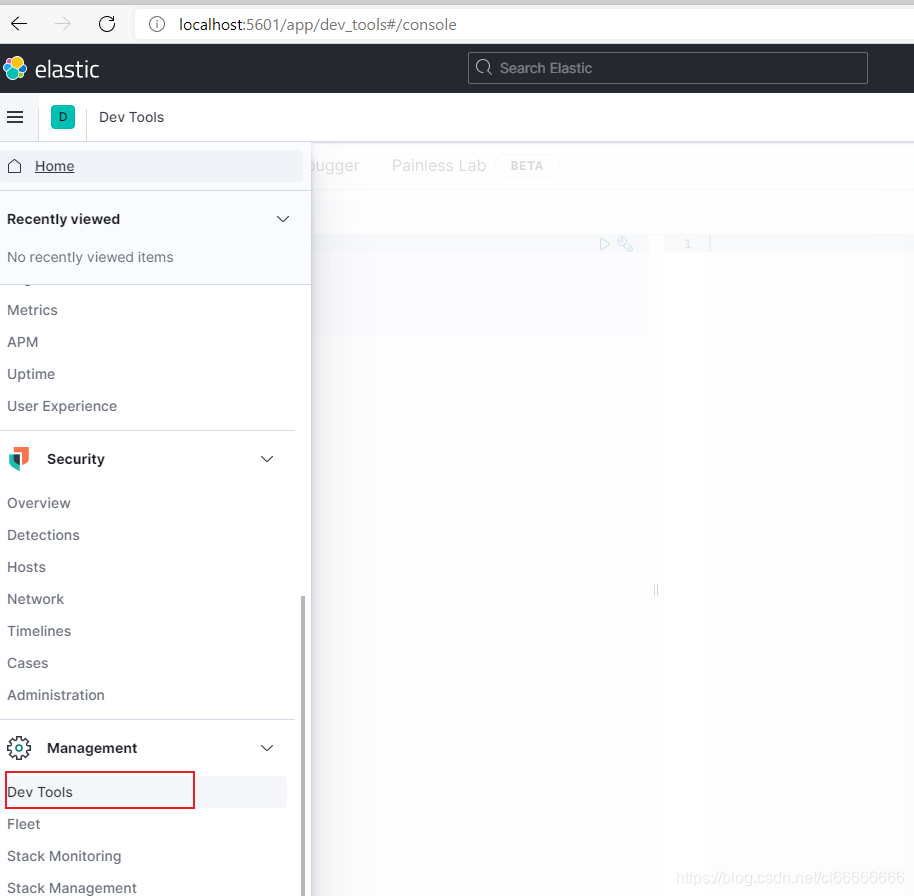Toggle the hamburger navigation menu
The width and height of the screenshot is (914, 896).
[x=15, y=117]
